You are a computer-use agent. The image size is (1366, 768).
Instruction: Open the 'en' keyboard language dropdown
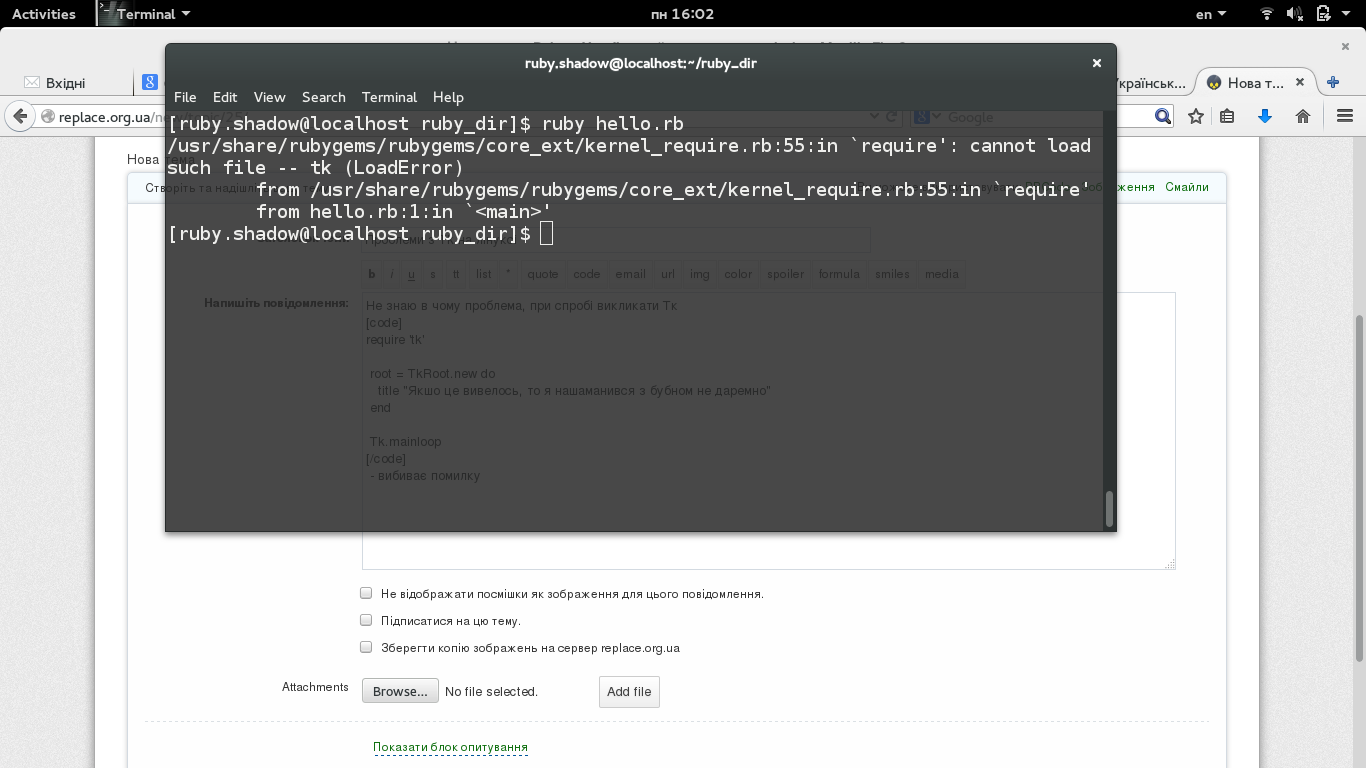(1211, 14)
